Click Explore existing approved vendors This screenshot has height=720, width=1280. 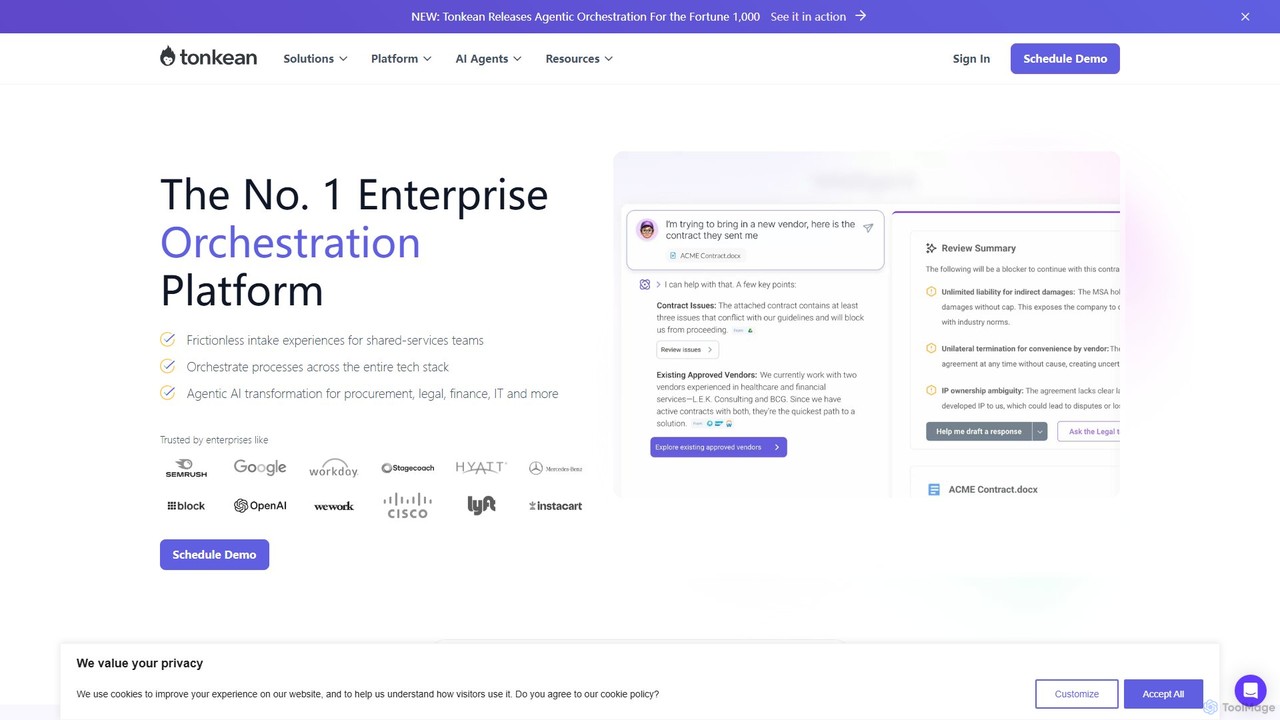pyautogui.click(x=718, y=447)
